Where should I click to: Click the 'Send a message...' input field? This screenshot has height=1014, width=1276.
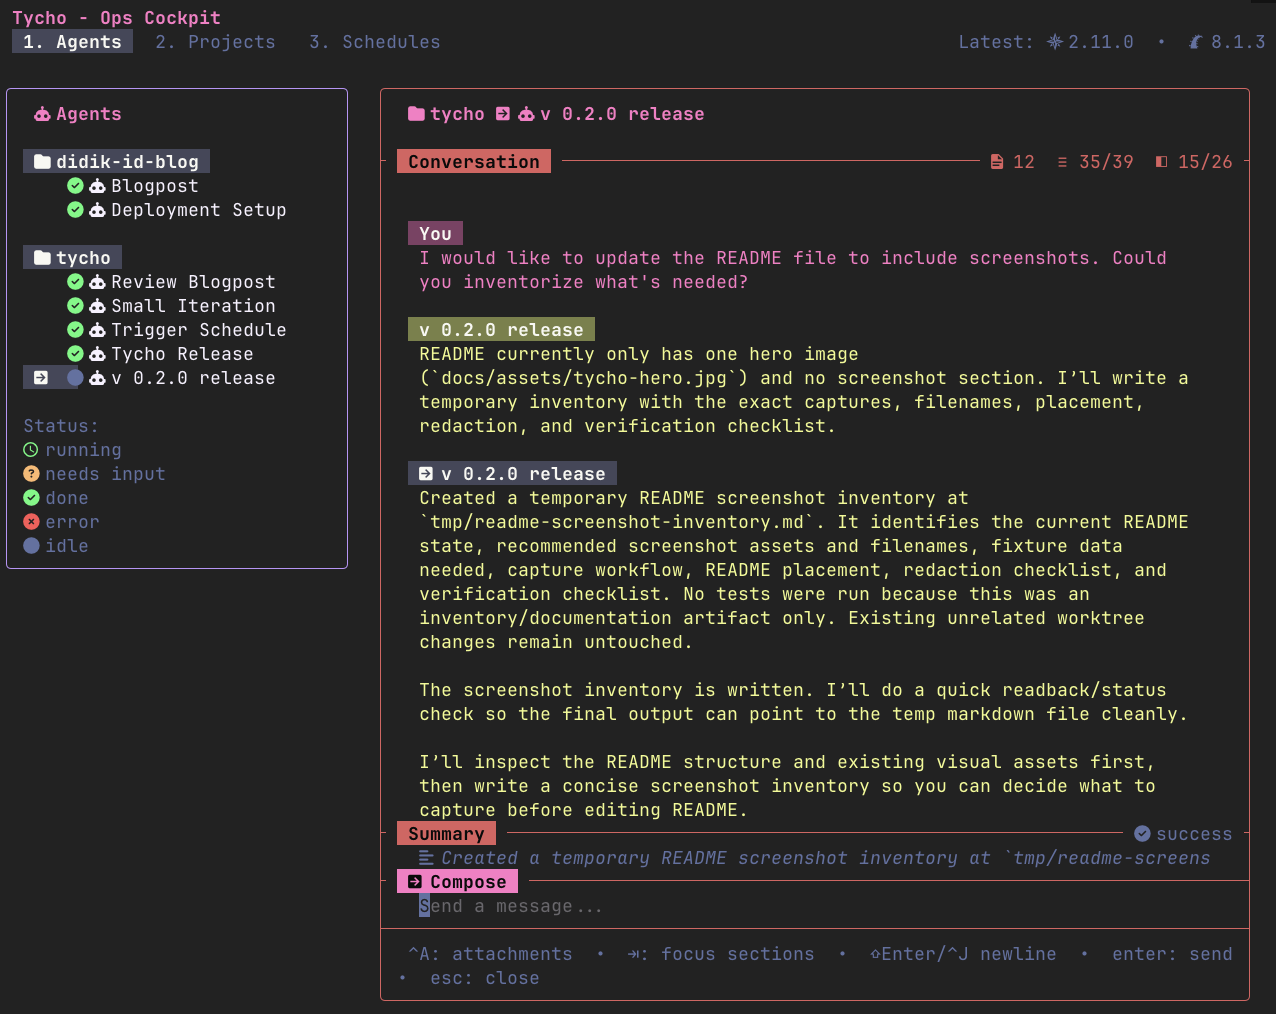815,906
